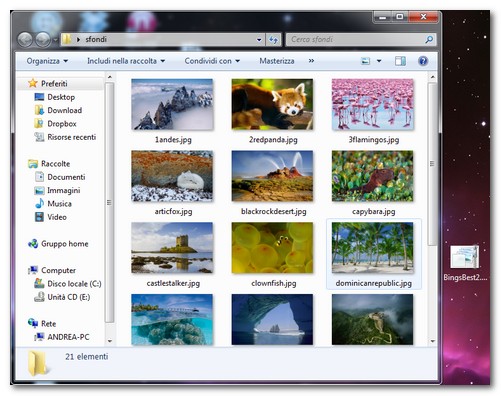
Task: Select the clownfish.jpg thumbnail
Action: coord(272,248)
